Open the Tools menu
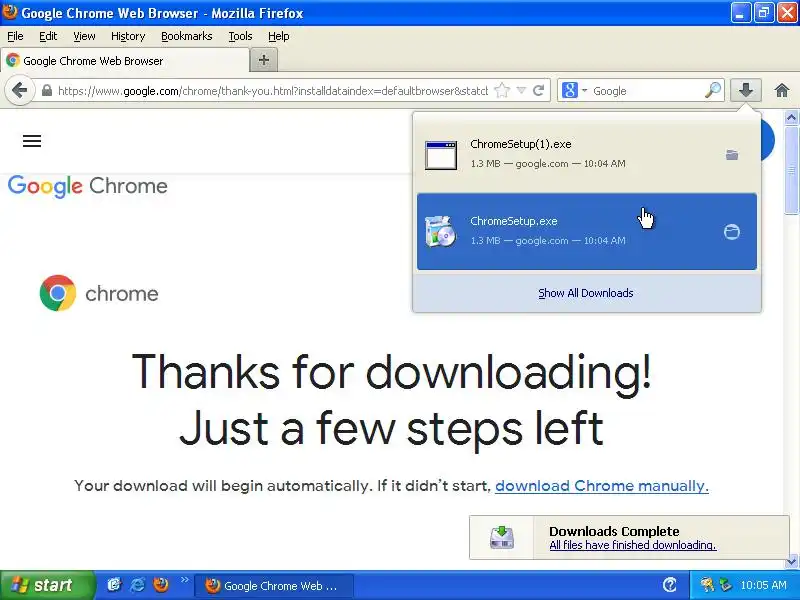The image size is (800, 600). 240,36
